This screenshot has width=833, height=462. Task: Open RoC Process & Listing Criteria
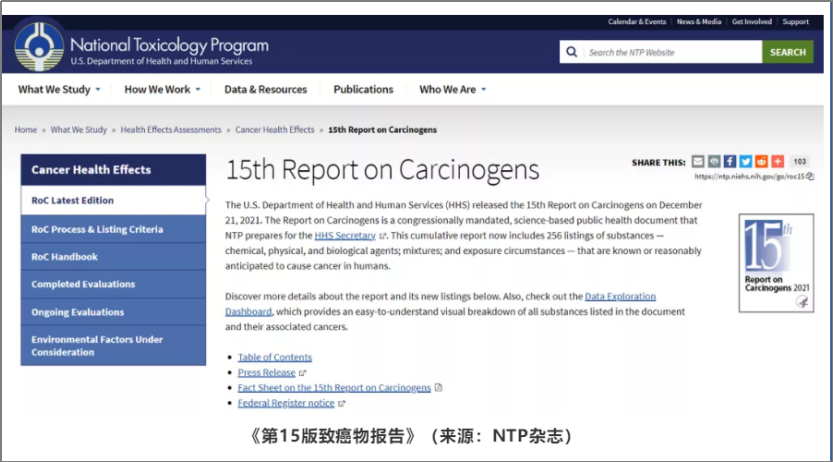point(113,229)
